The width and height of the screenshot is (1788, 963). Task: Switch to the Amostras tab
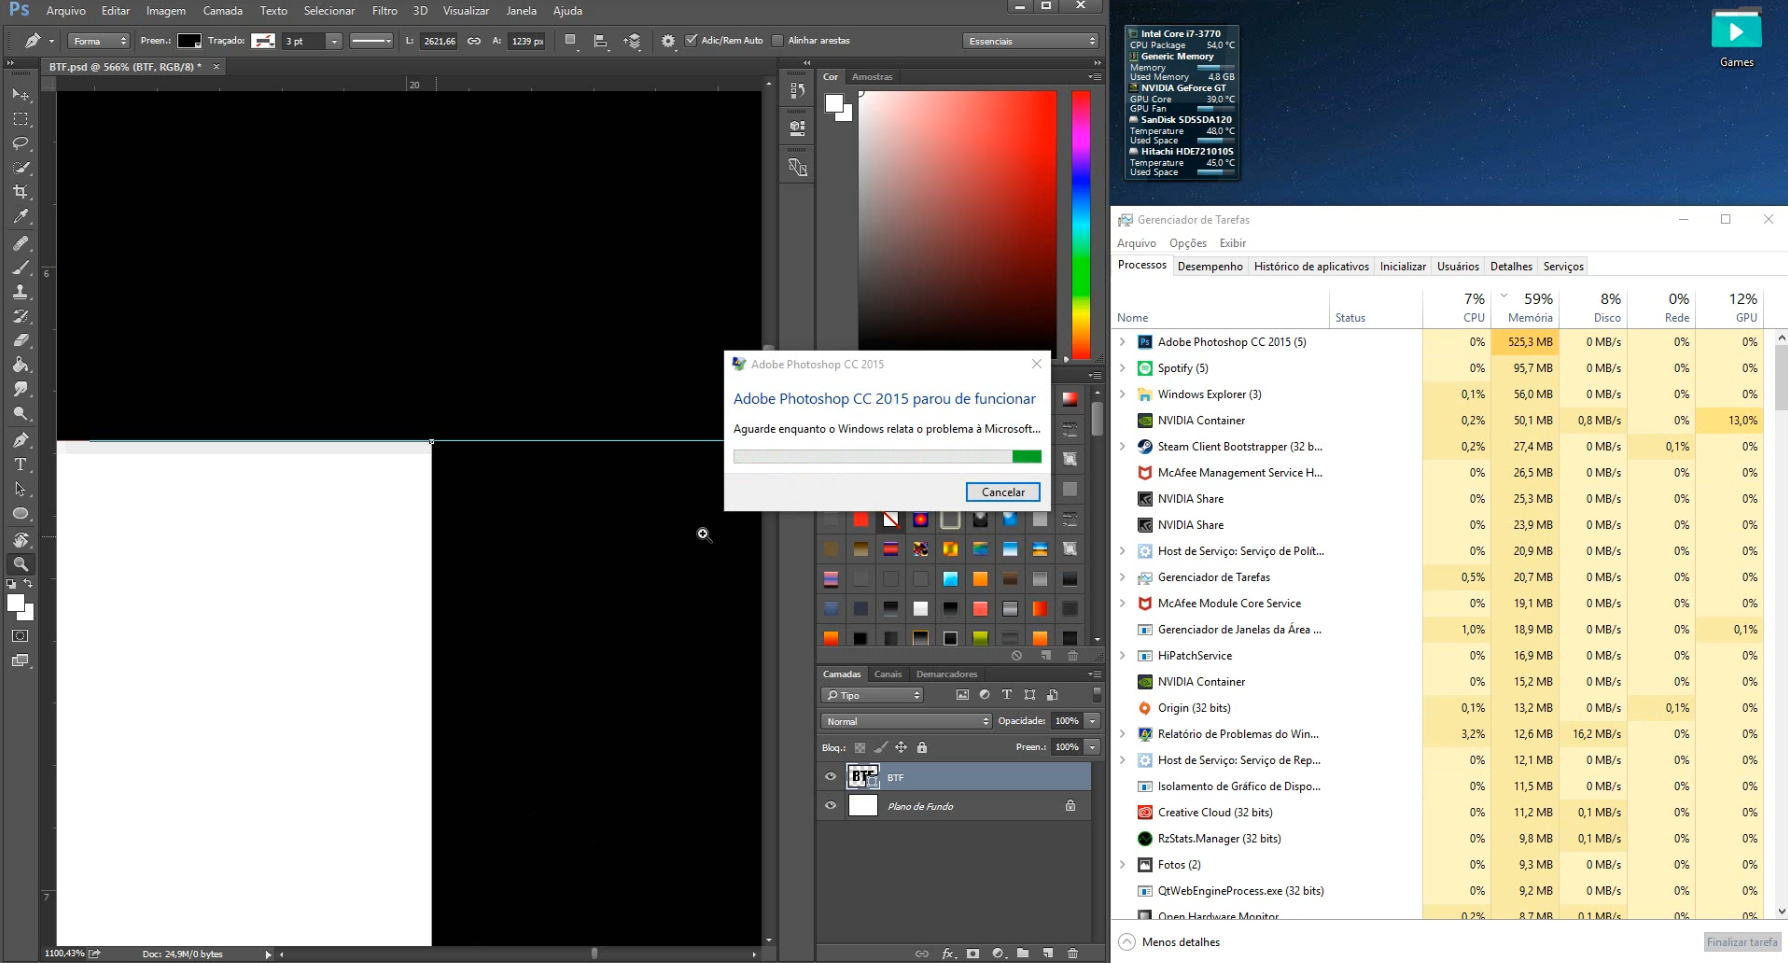872,77
